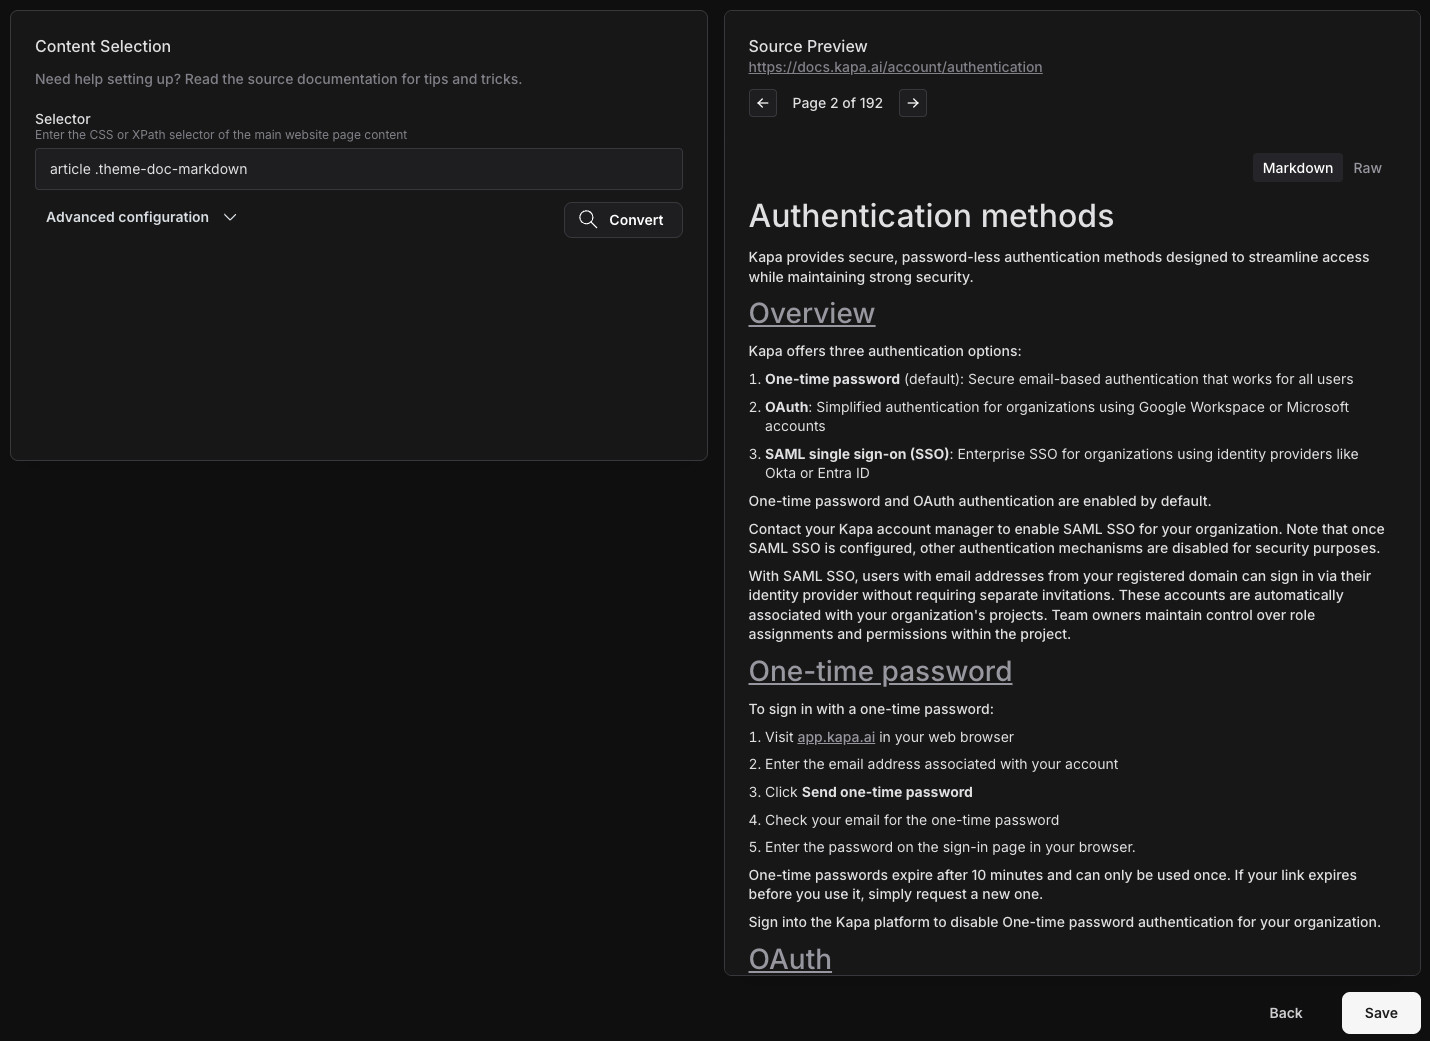Screen dimensions: 1430x1041
Task: Open the app.kapa.ai link
Action: [x=836, y=737]
